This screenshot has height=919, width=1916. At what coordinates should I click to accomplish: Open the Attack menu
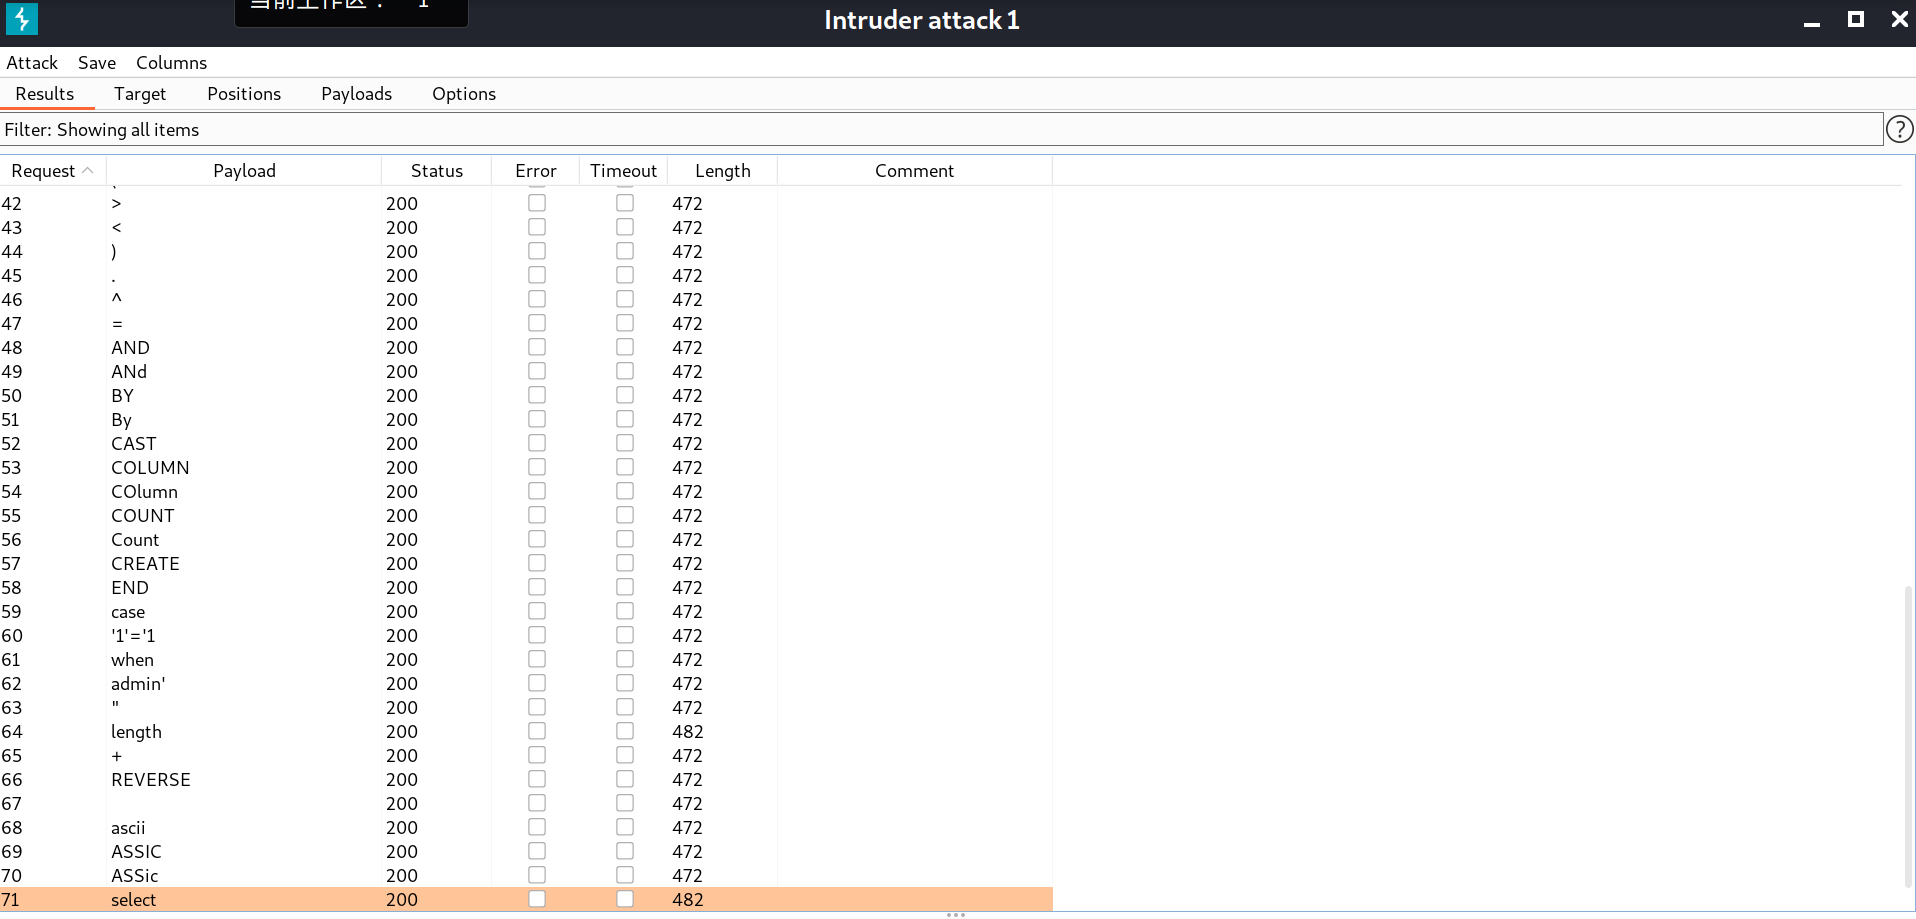[x=32, y=63]
